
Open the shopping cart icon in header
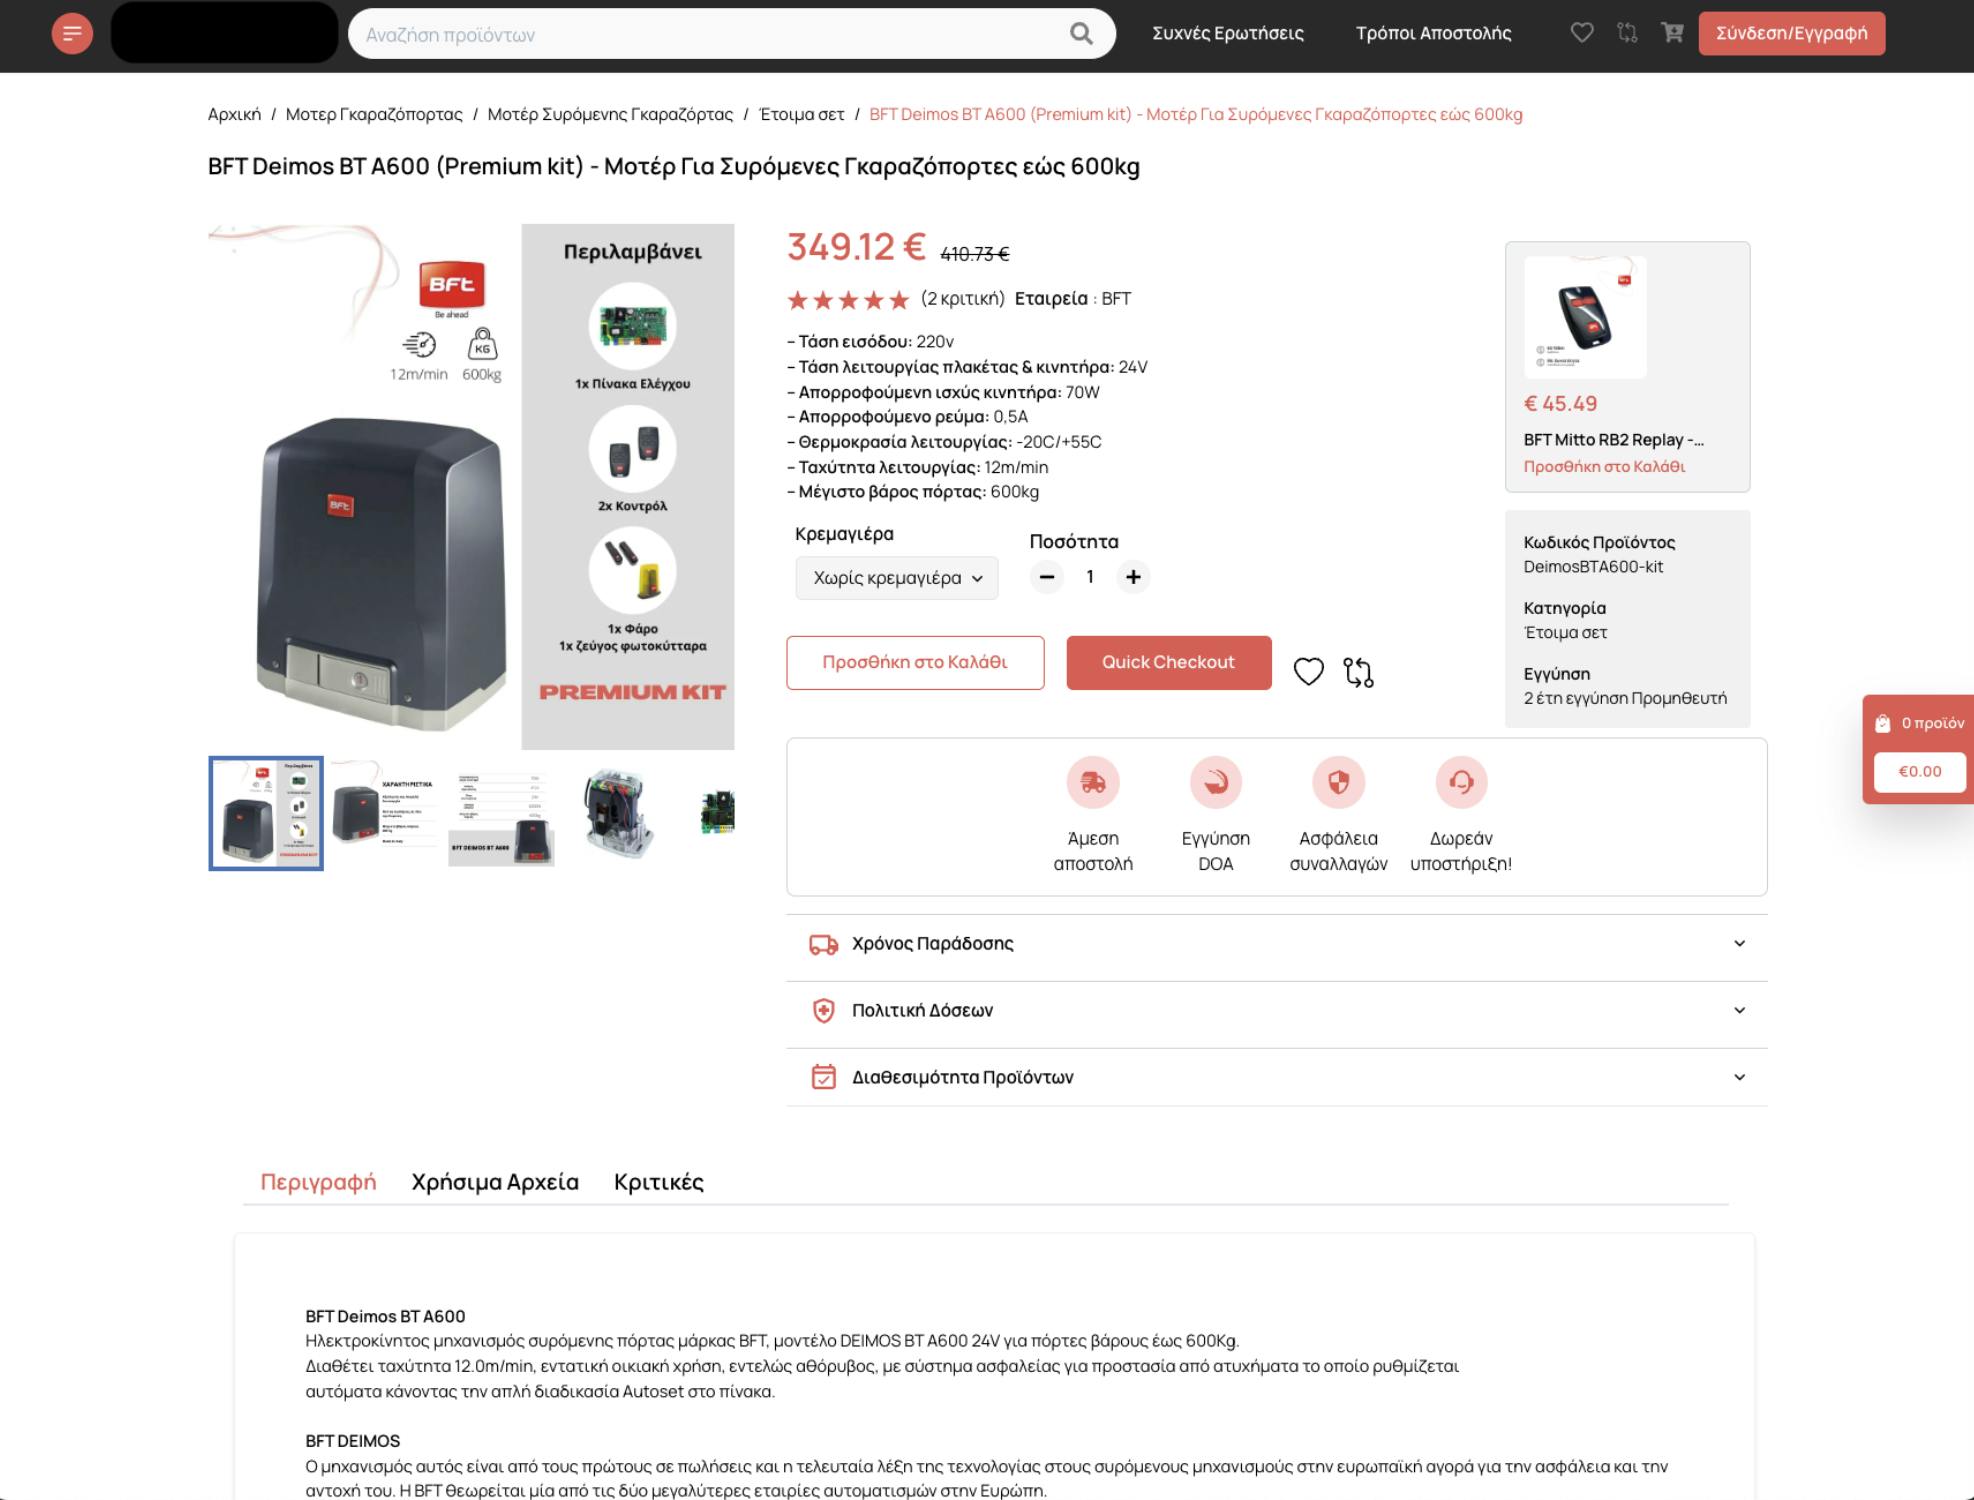coord(1672,33)
